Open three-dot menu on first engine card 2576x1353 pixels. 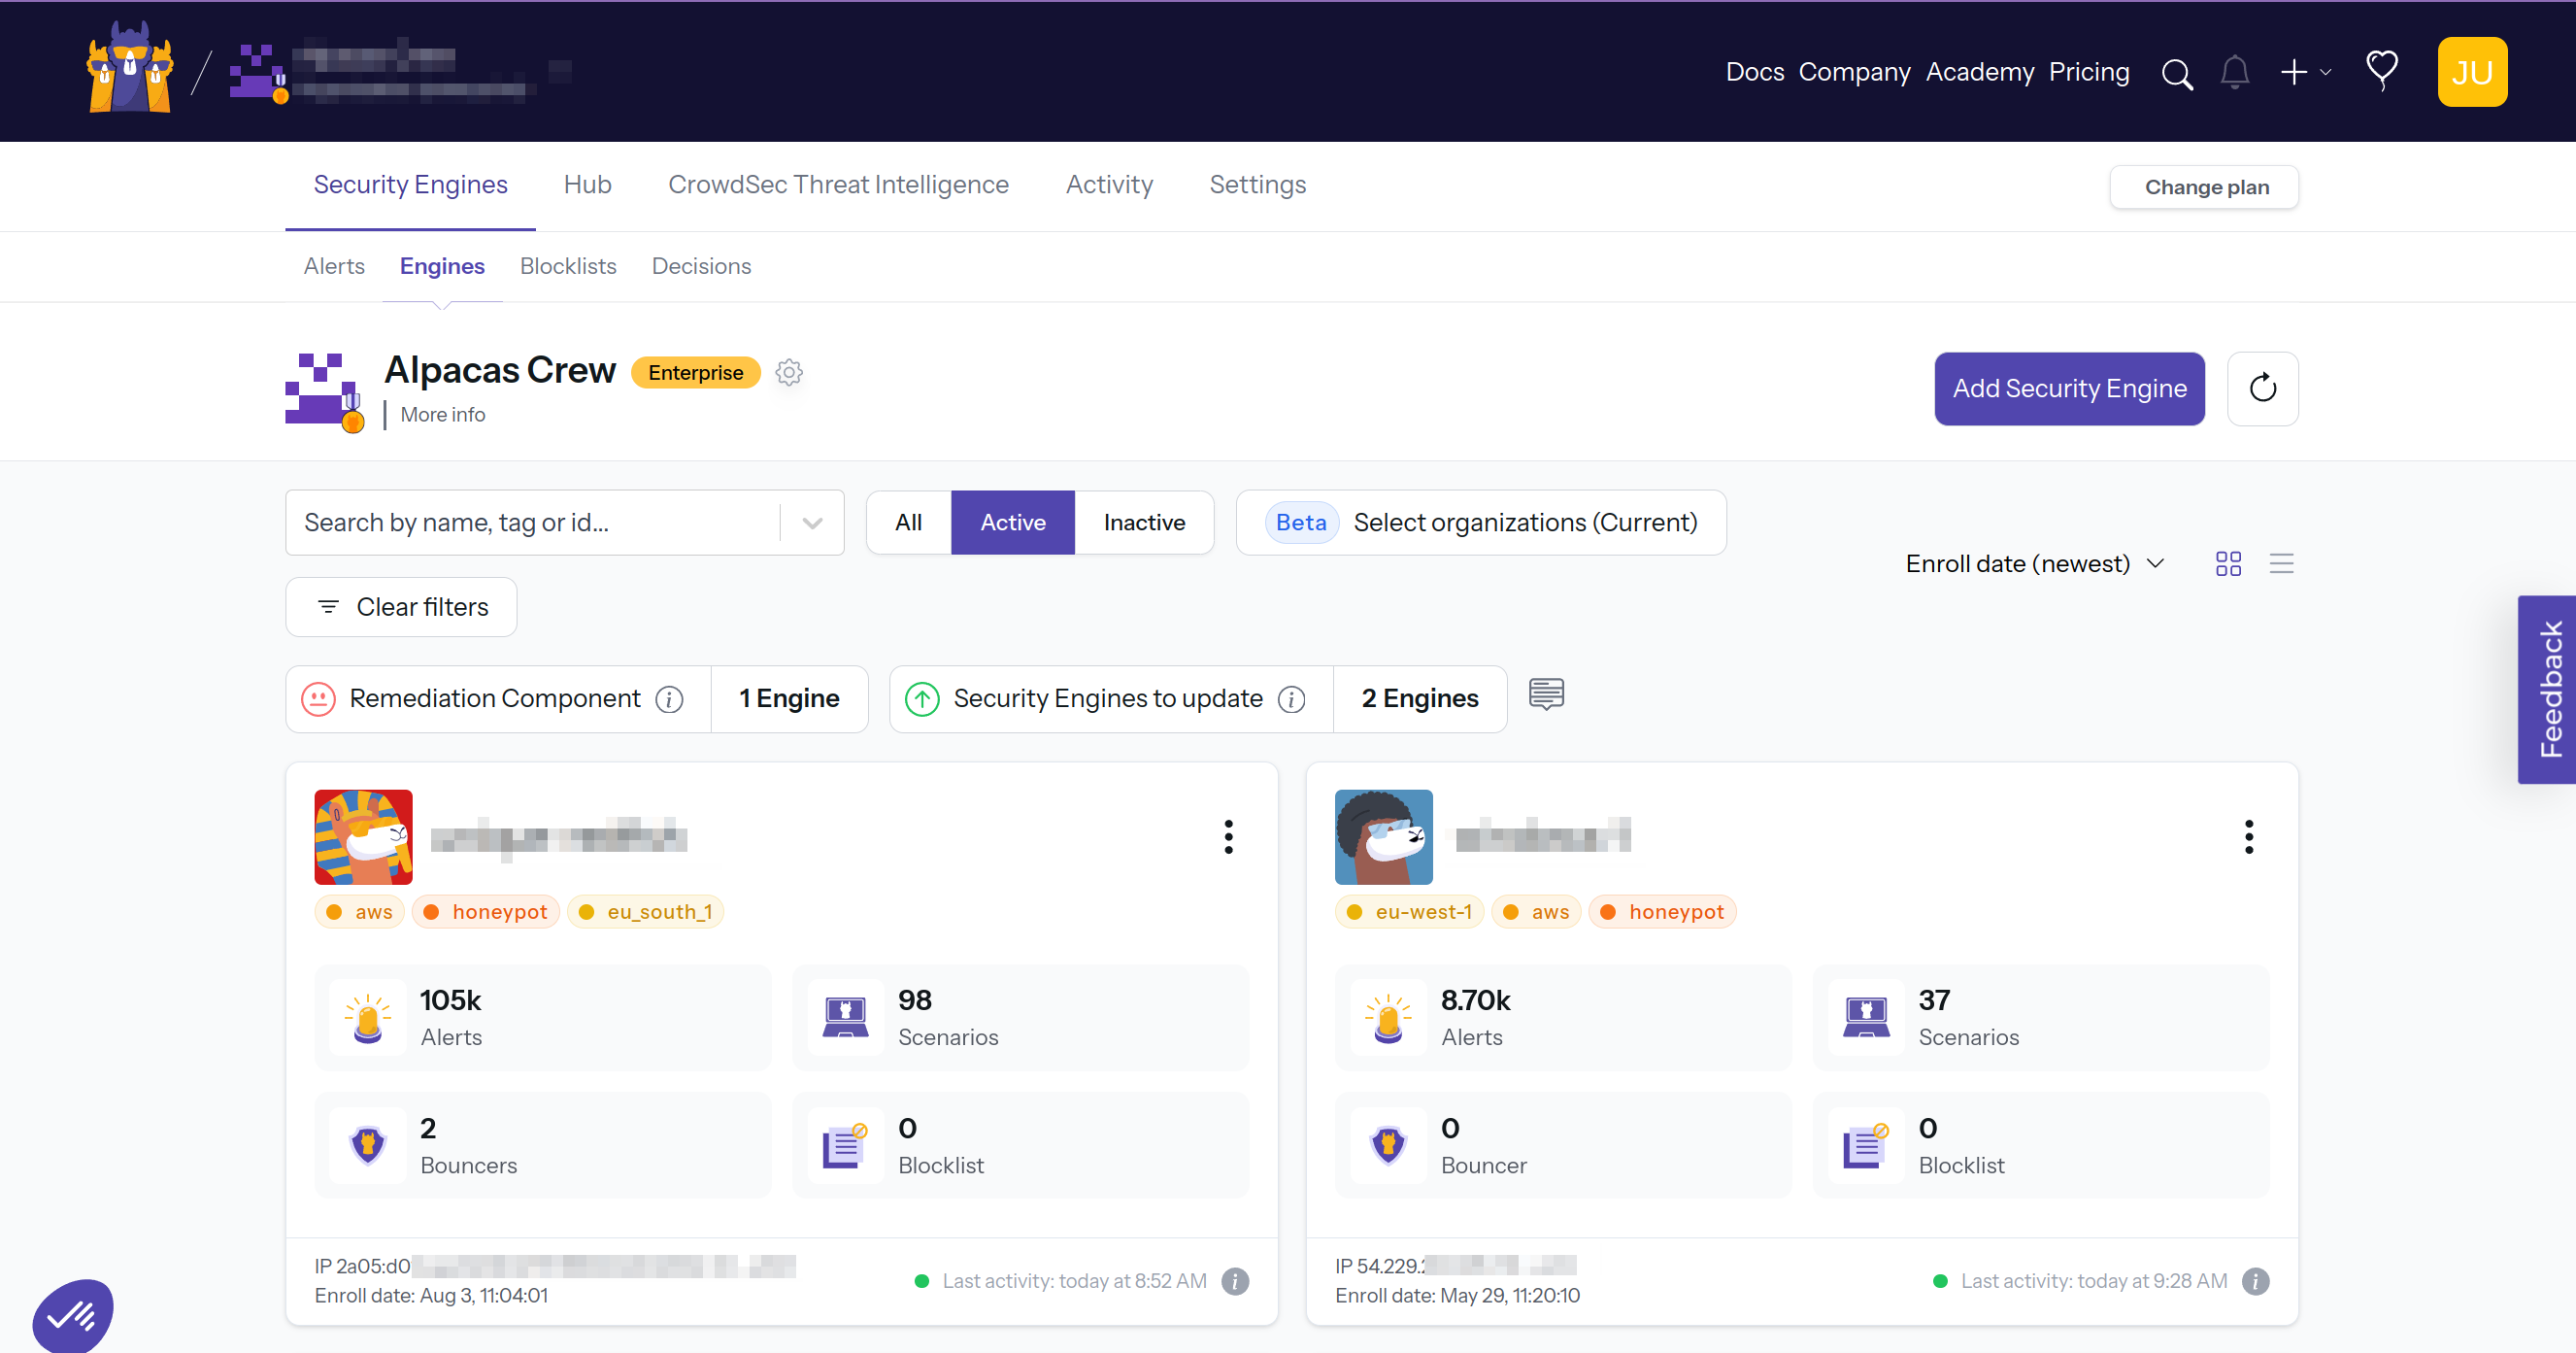[x=1228, y=837]
